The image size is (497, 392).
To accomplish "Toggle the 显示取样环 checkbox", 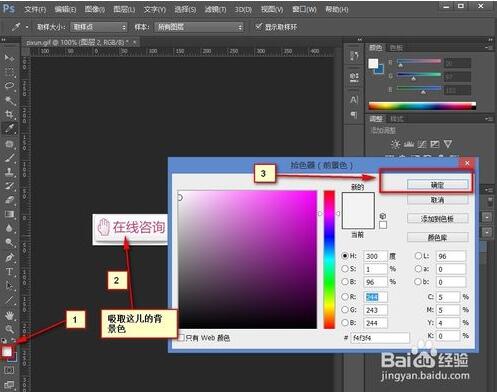I will tap(259, 26).
